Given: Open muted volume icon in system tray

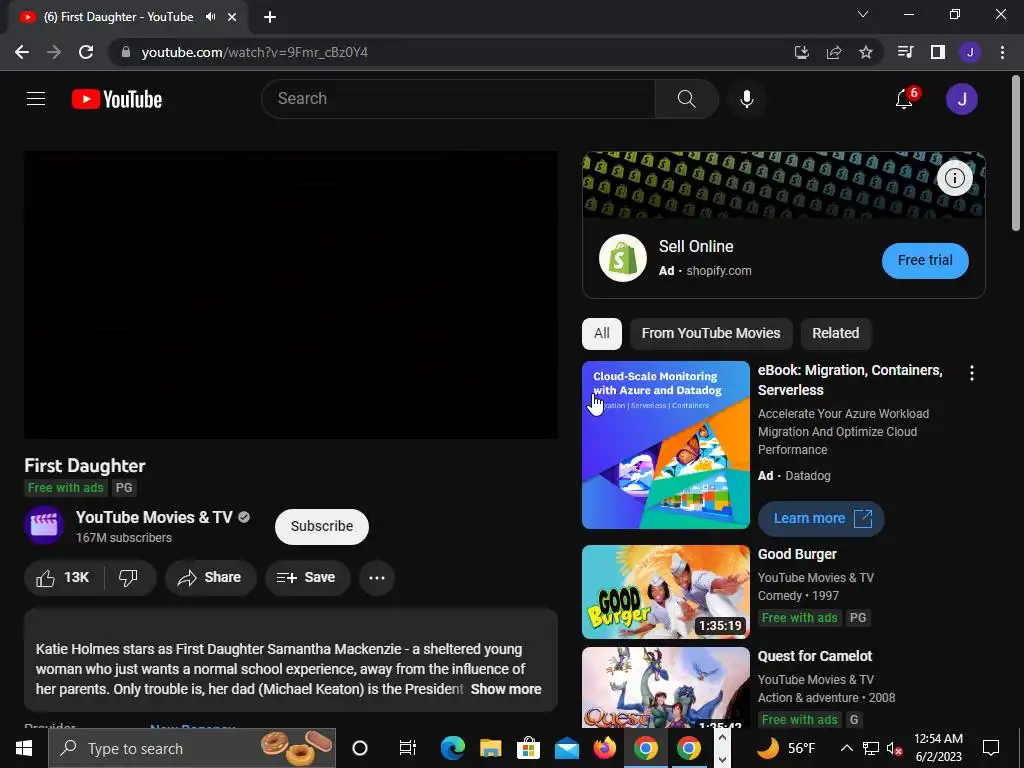Looking at the screenshot, I should [x=894, y=748].
